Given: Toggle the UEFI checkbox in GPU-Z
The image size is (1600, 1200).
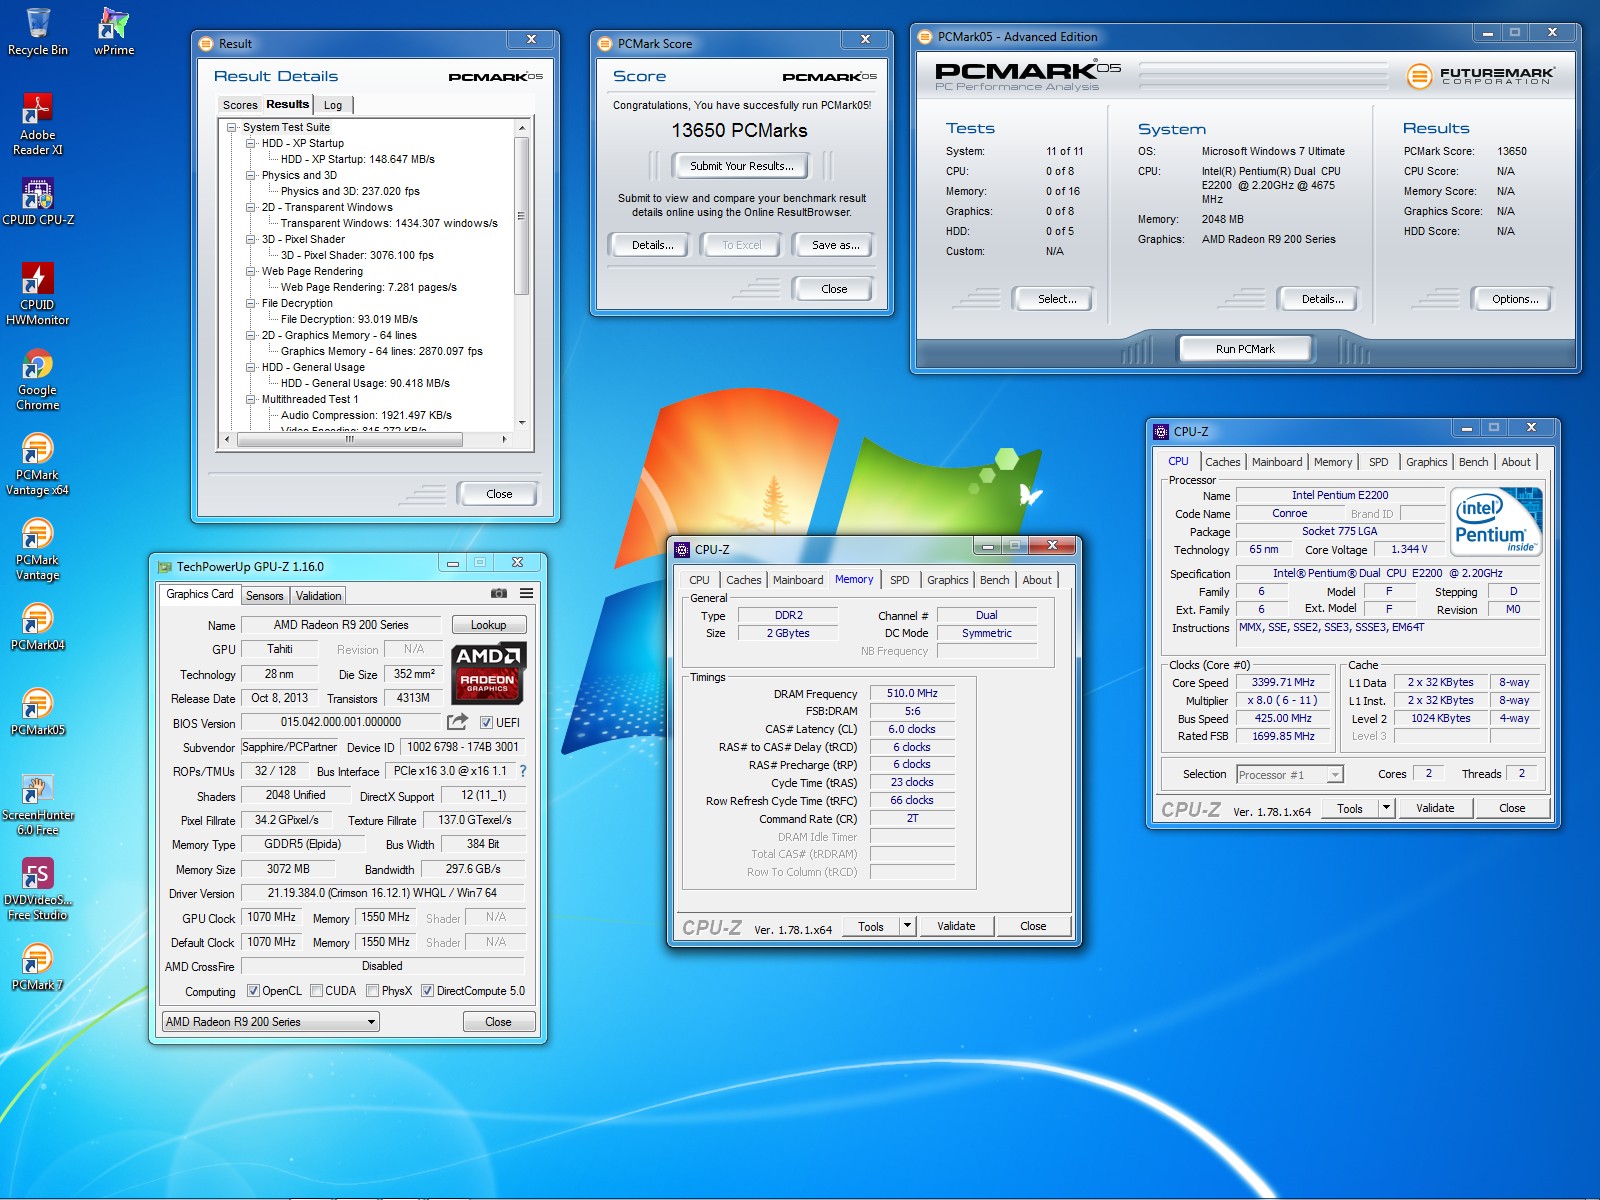Looking at the screenshot, I should click(x=486, y=722).
